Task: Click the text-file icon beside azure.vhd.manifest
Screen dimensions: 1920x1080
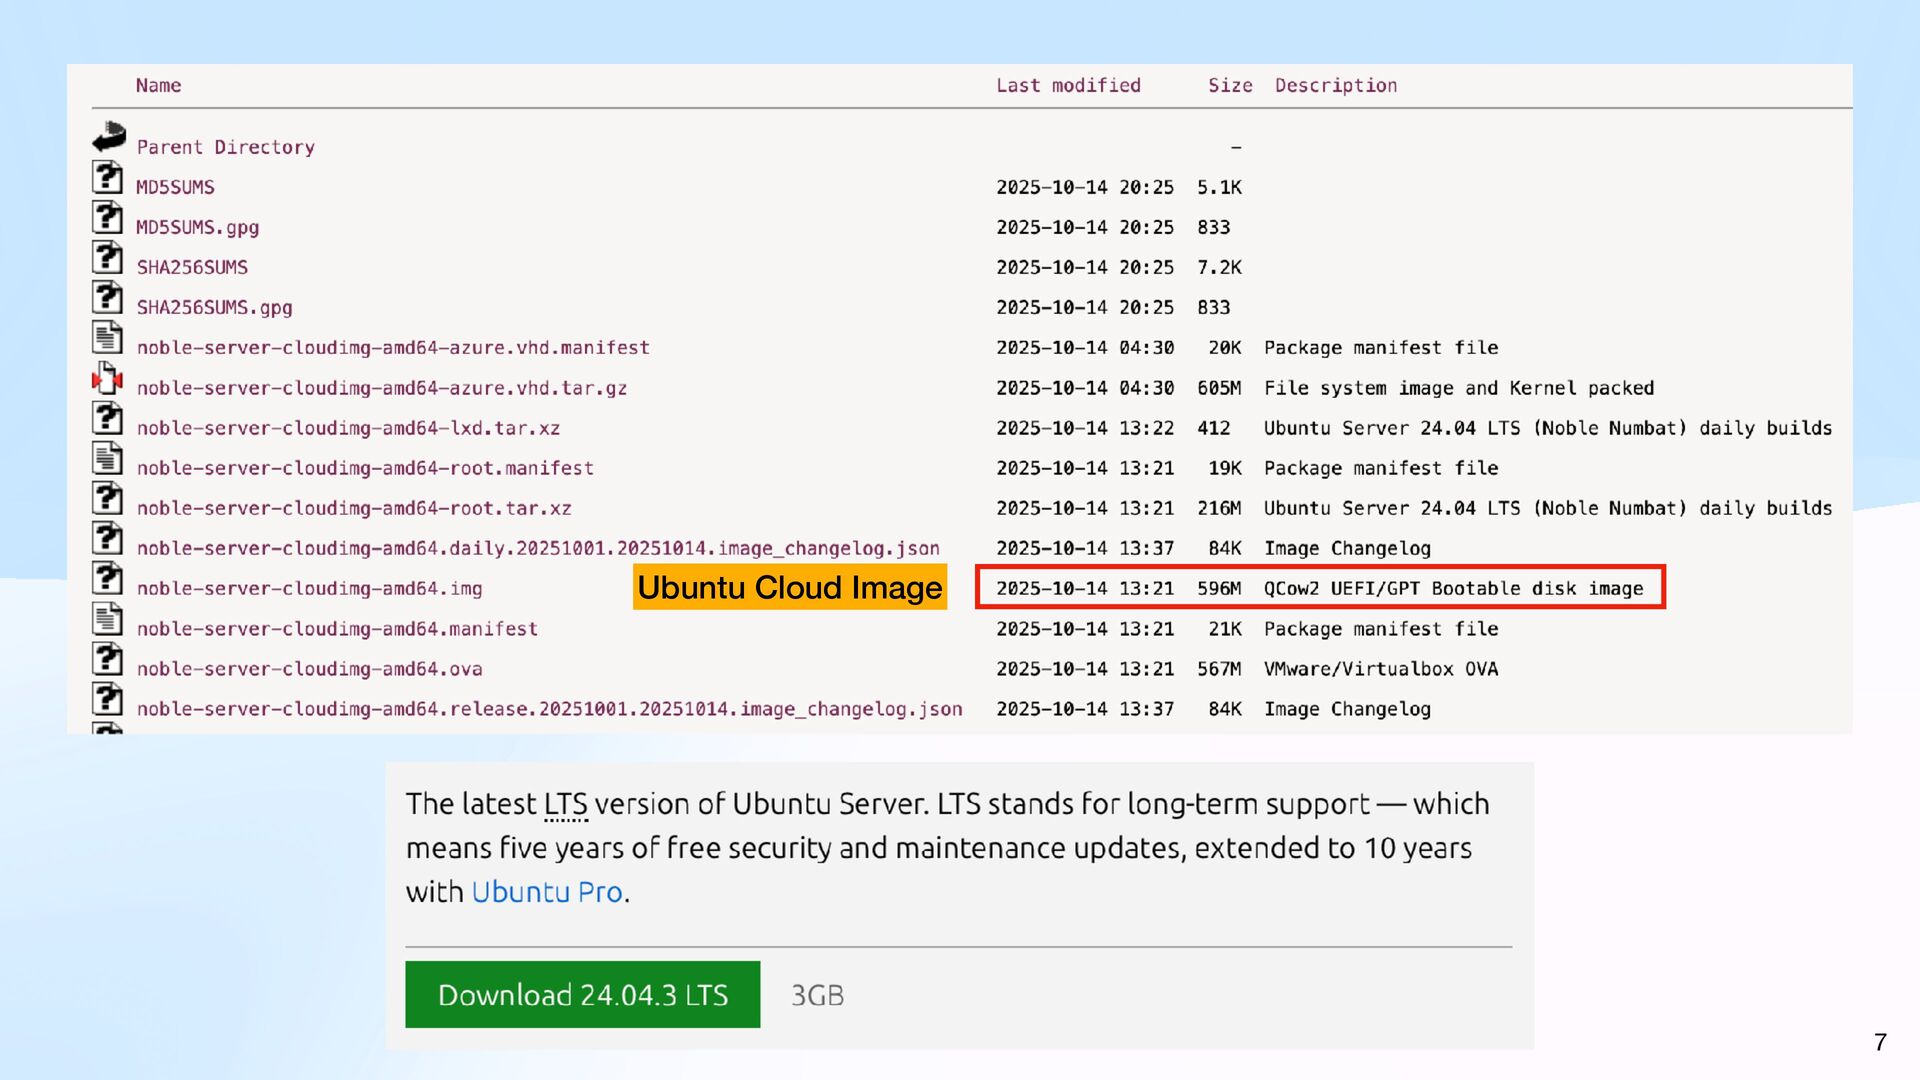Action: coord(108,338)
